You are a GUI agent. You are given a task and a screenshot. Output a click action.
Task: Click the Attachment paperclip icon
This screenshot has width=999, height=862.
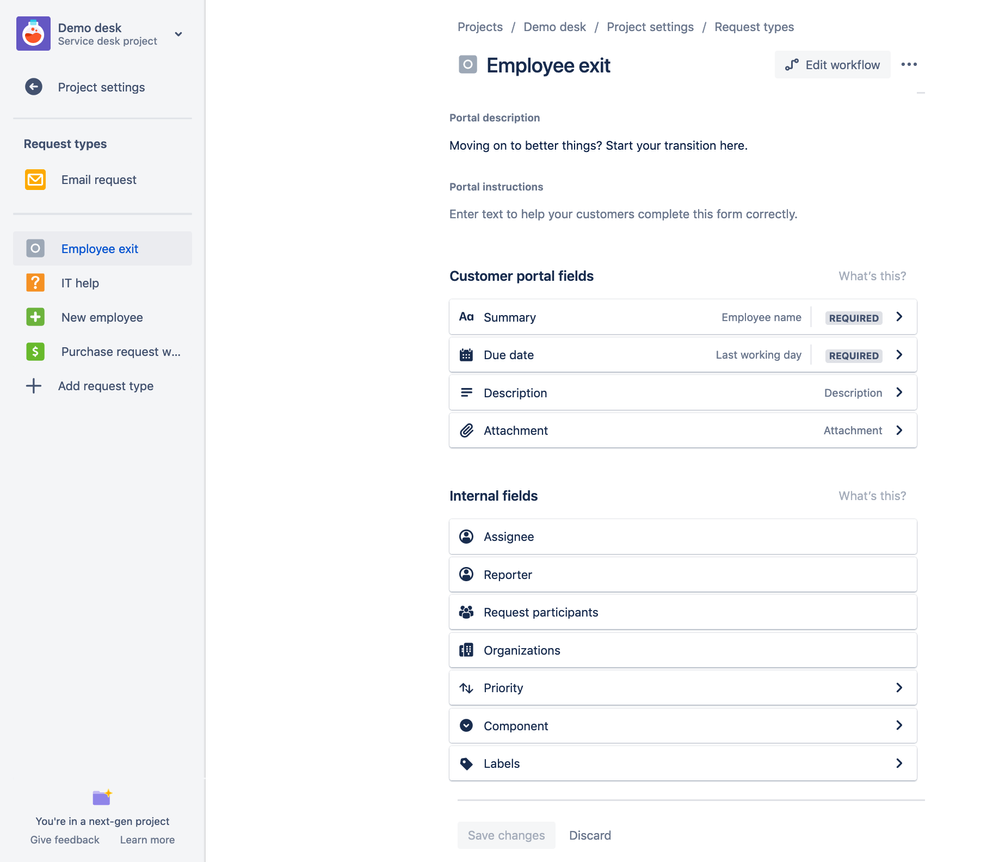coord(466,430)
